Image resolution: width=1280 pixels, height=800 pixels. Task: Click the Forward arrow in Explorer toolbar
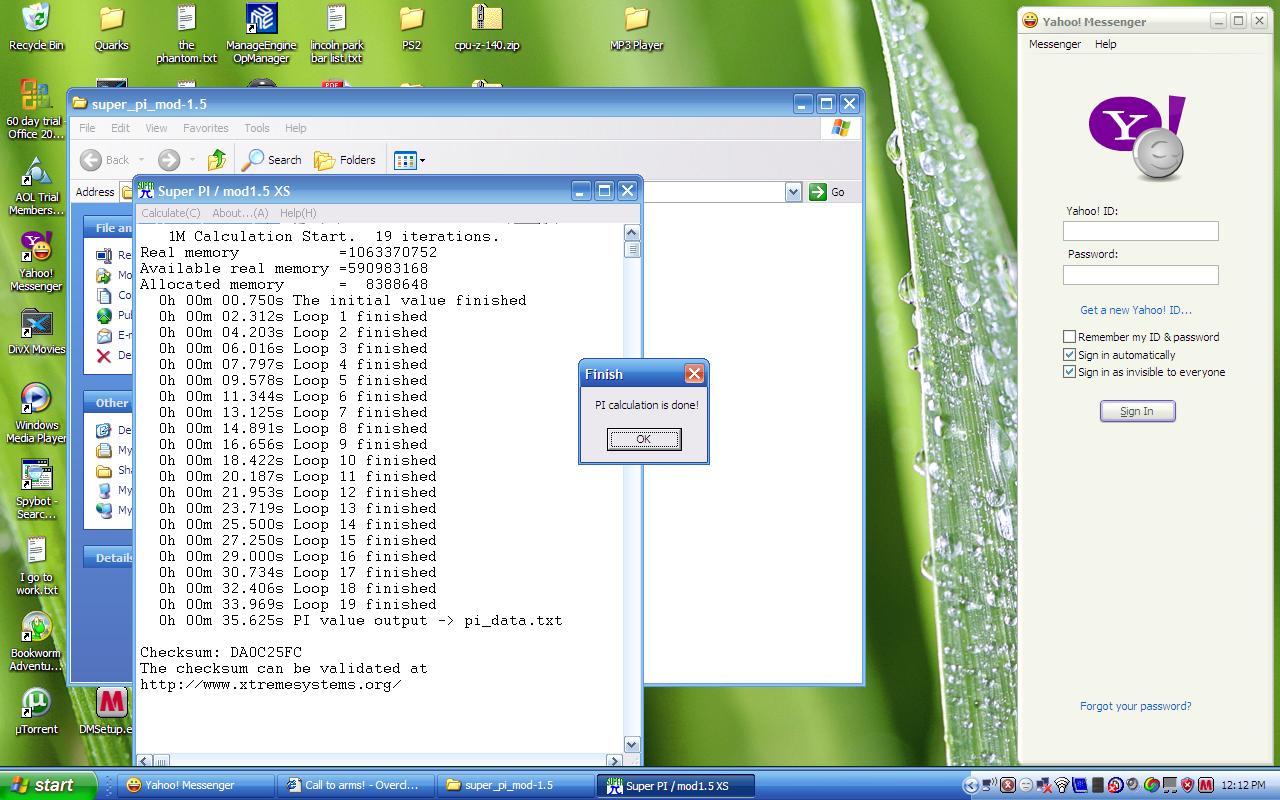(x=168, y=160)
